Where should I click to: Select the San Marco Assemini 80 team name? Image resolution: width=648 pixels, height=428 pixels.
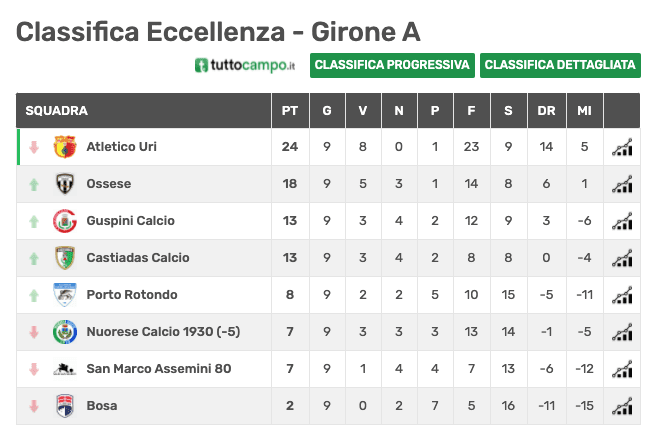[x=158, y=369]
